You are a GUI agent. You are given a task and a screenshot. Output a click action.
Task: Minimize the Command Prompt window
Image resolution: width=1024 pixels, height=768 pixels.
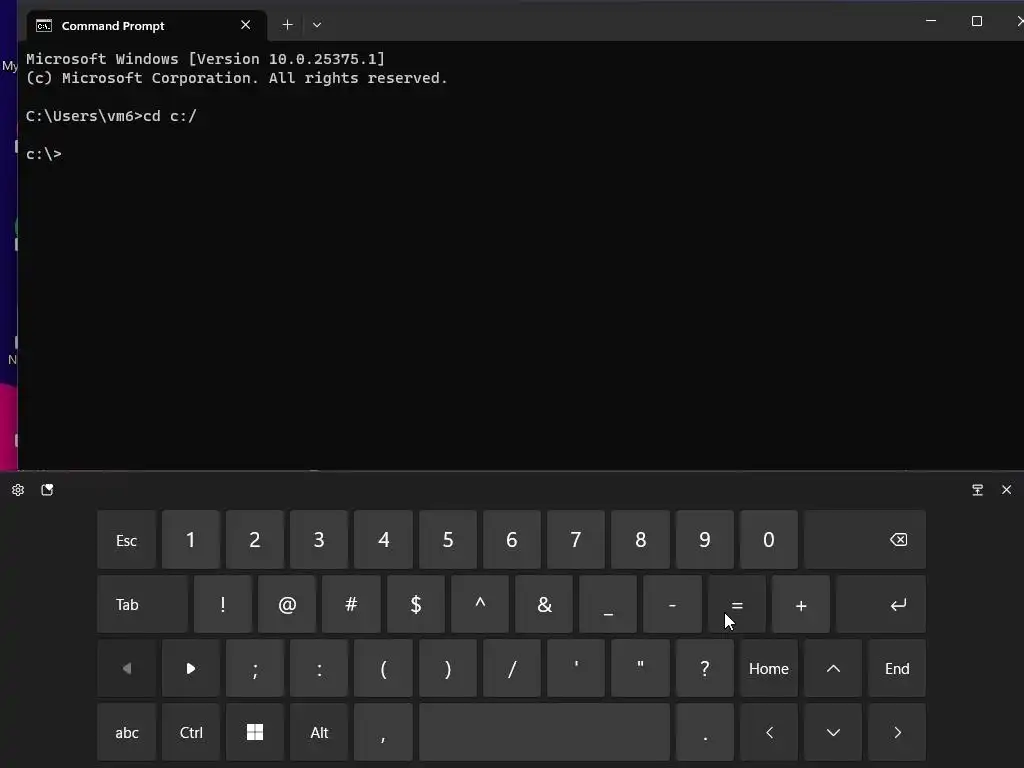click(931, 21)
